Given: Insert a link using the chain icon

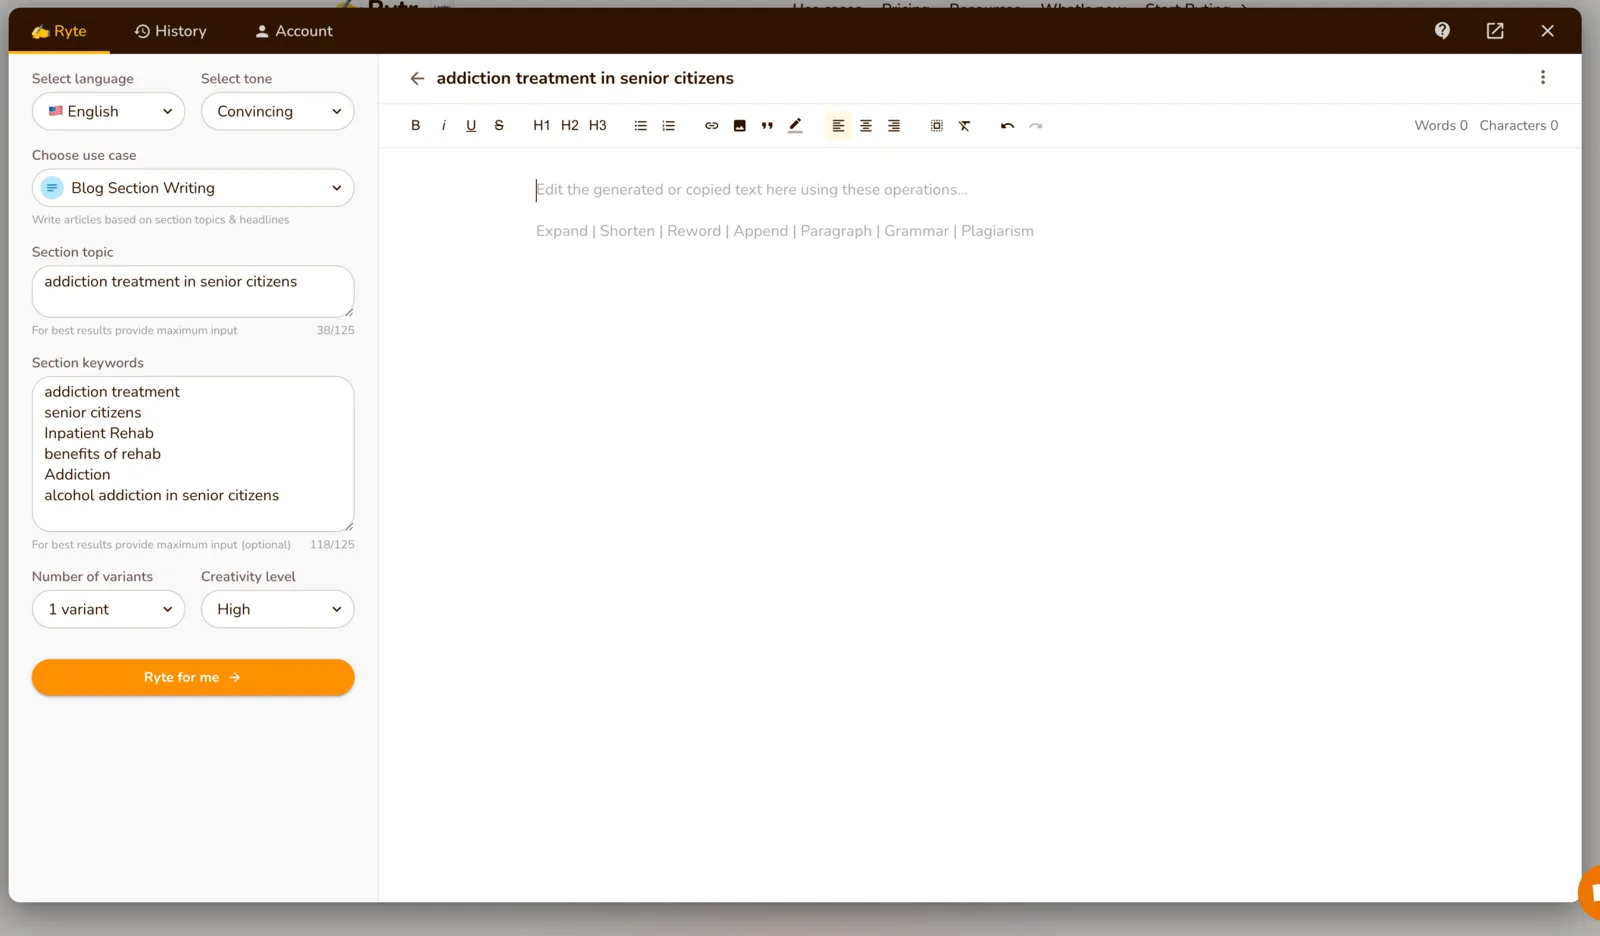Looking at the screenshot, I should click(x=711, y=126).
